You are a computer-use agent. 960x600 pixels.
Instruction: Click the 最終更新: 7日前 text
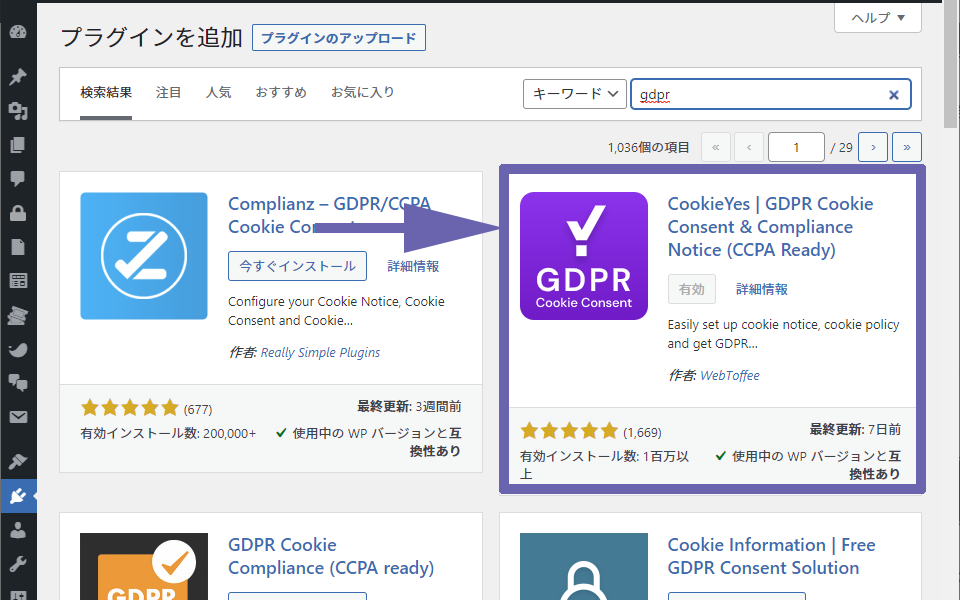pos(855,429)
